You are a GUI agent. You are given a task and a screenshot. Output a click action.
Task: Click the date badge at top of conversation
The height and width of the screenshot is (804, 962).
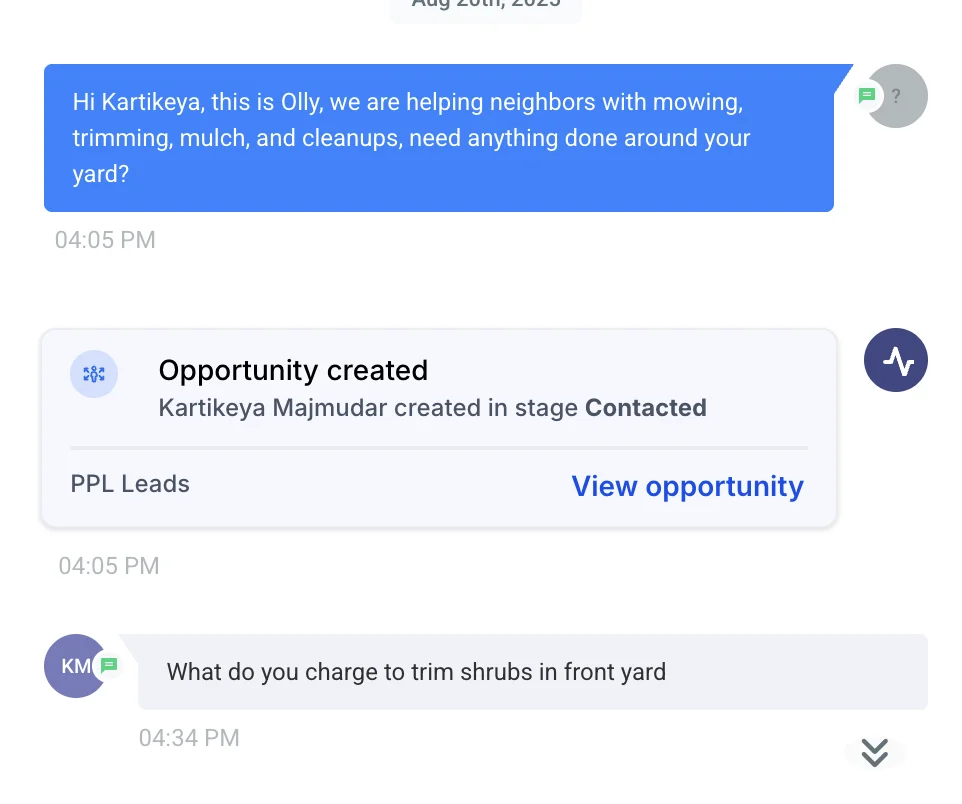tap(485, 8)
